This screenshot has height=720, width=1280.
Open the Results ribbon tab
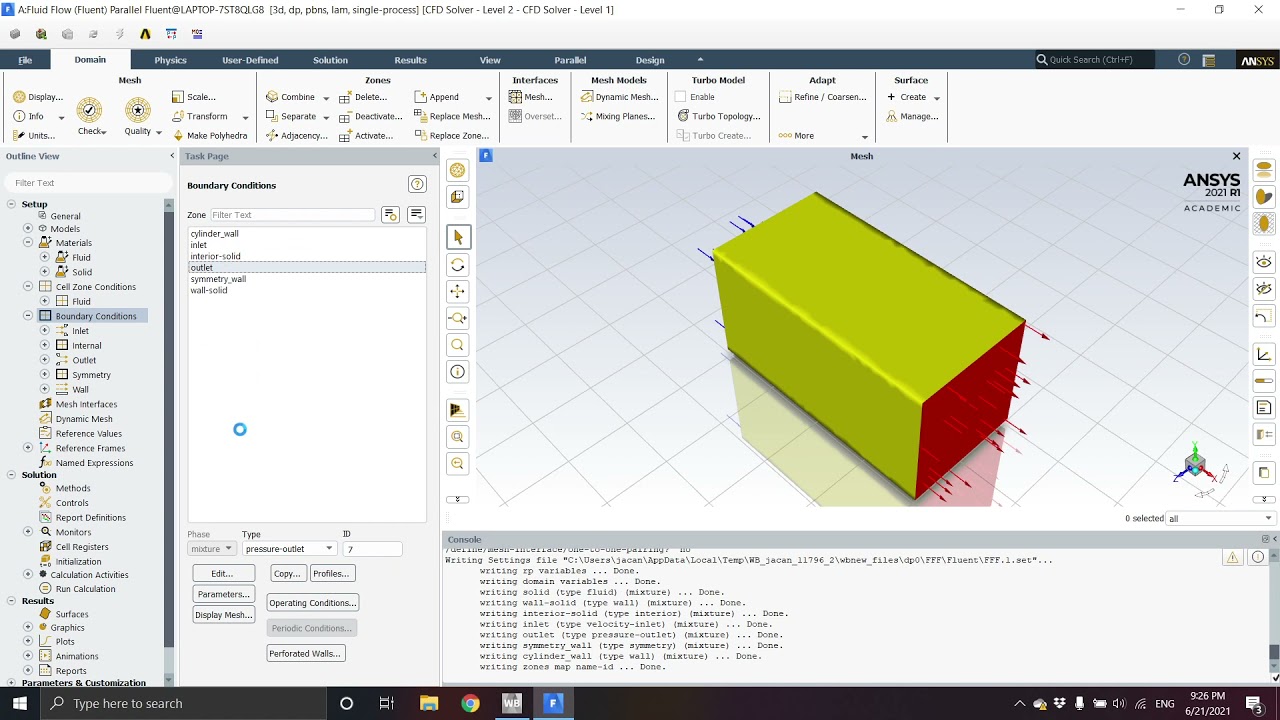click(x=410, y=60)
